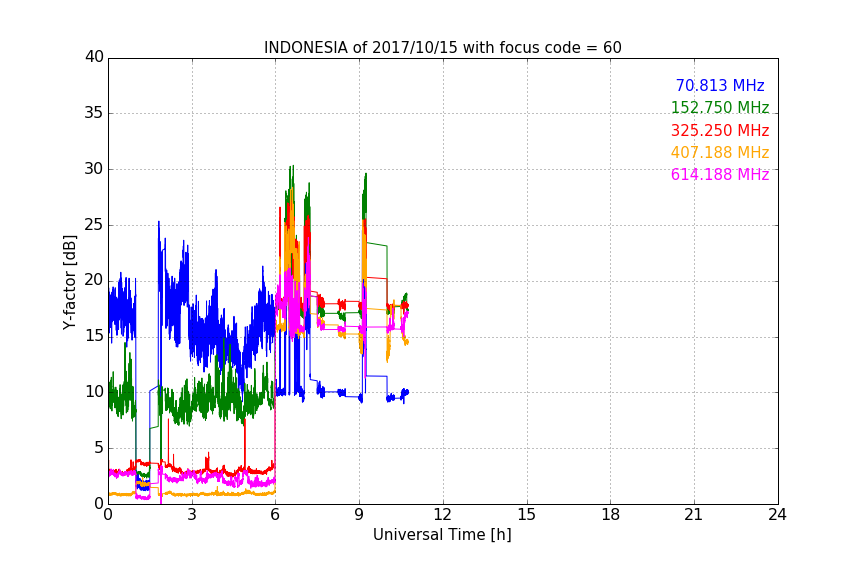Image resolution: width=864 pixels, height=576 pixels.
Task: Click the y-axis tick label 40
Action: pos(94,57)
